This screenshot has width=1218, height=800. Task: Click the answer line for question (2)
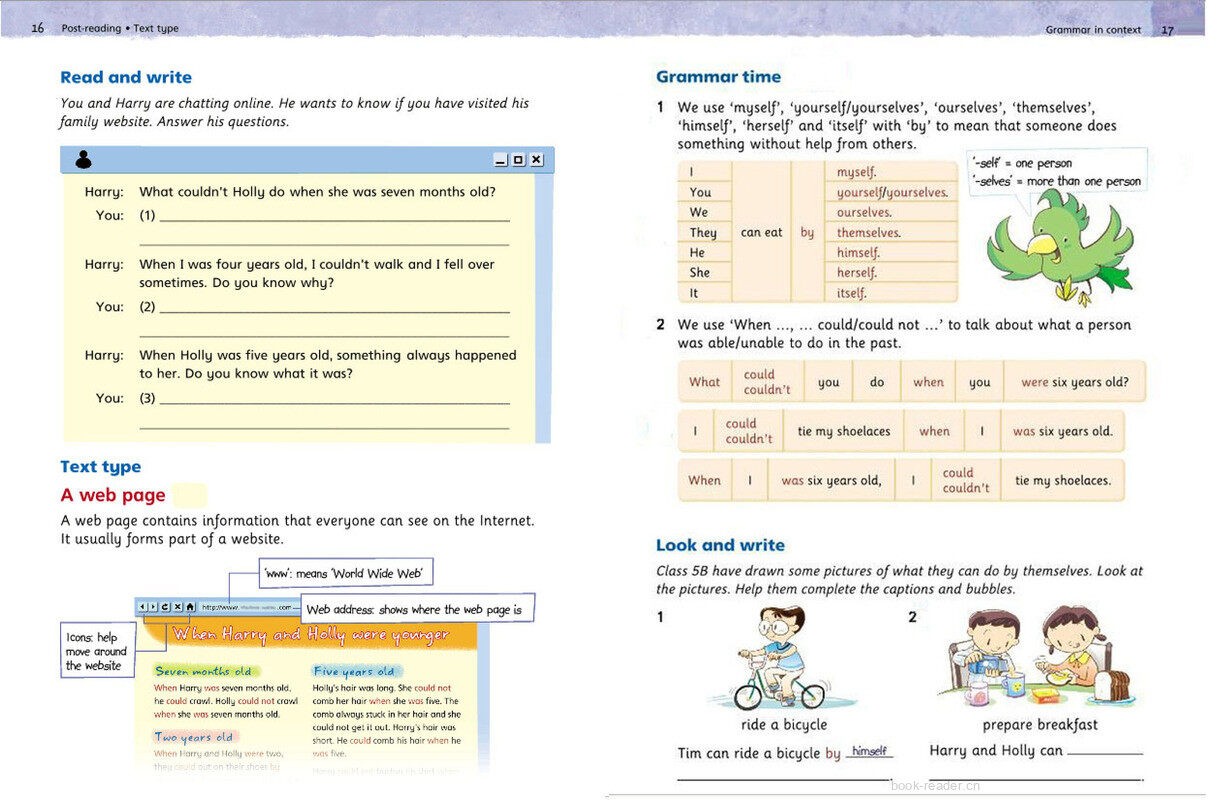(334, 310)
